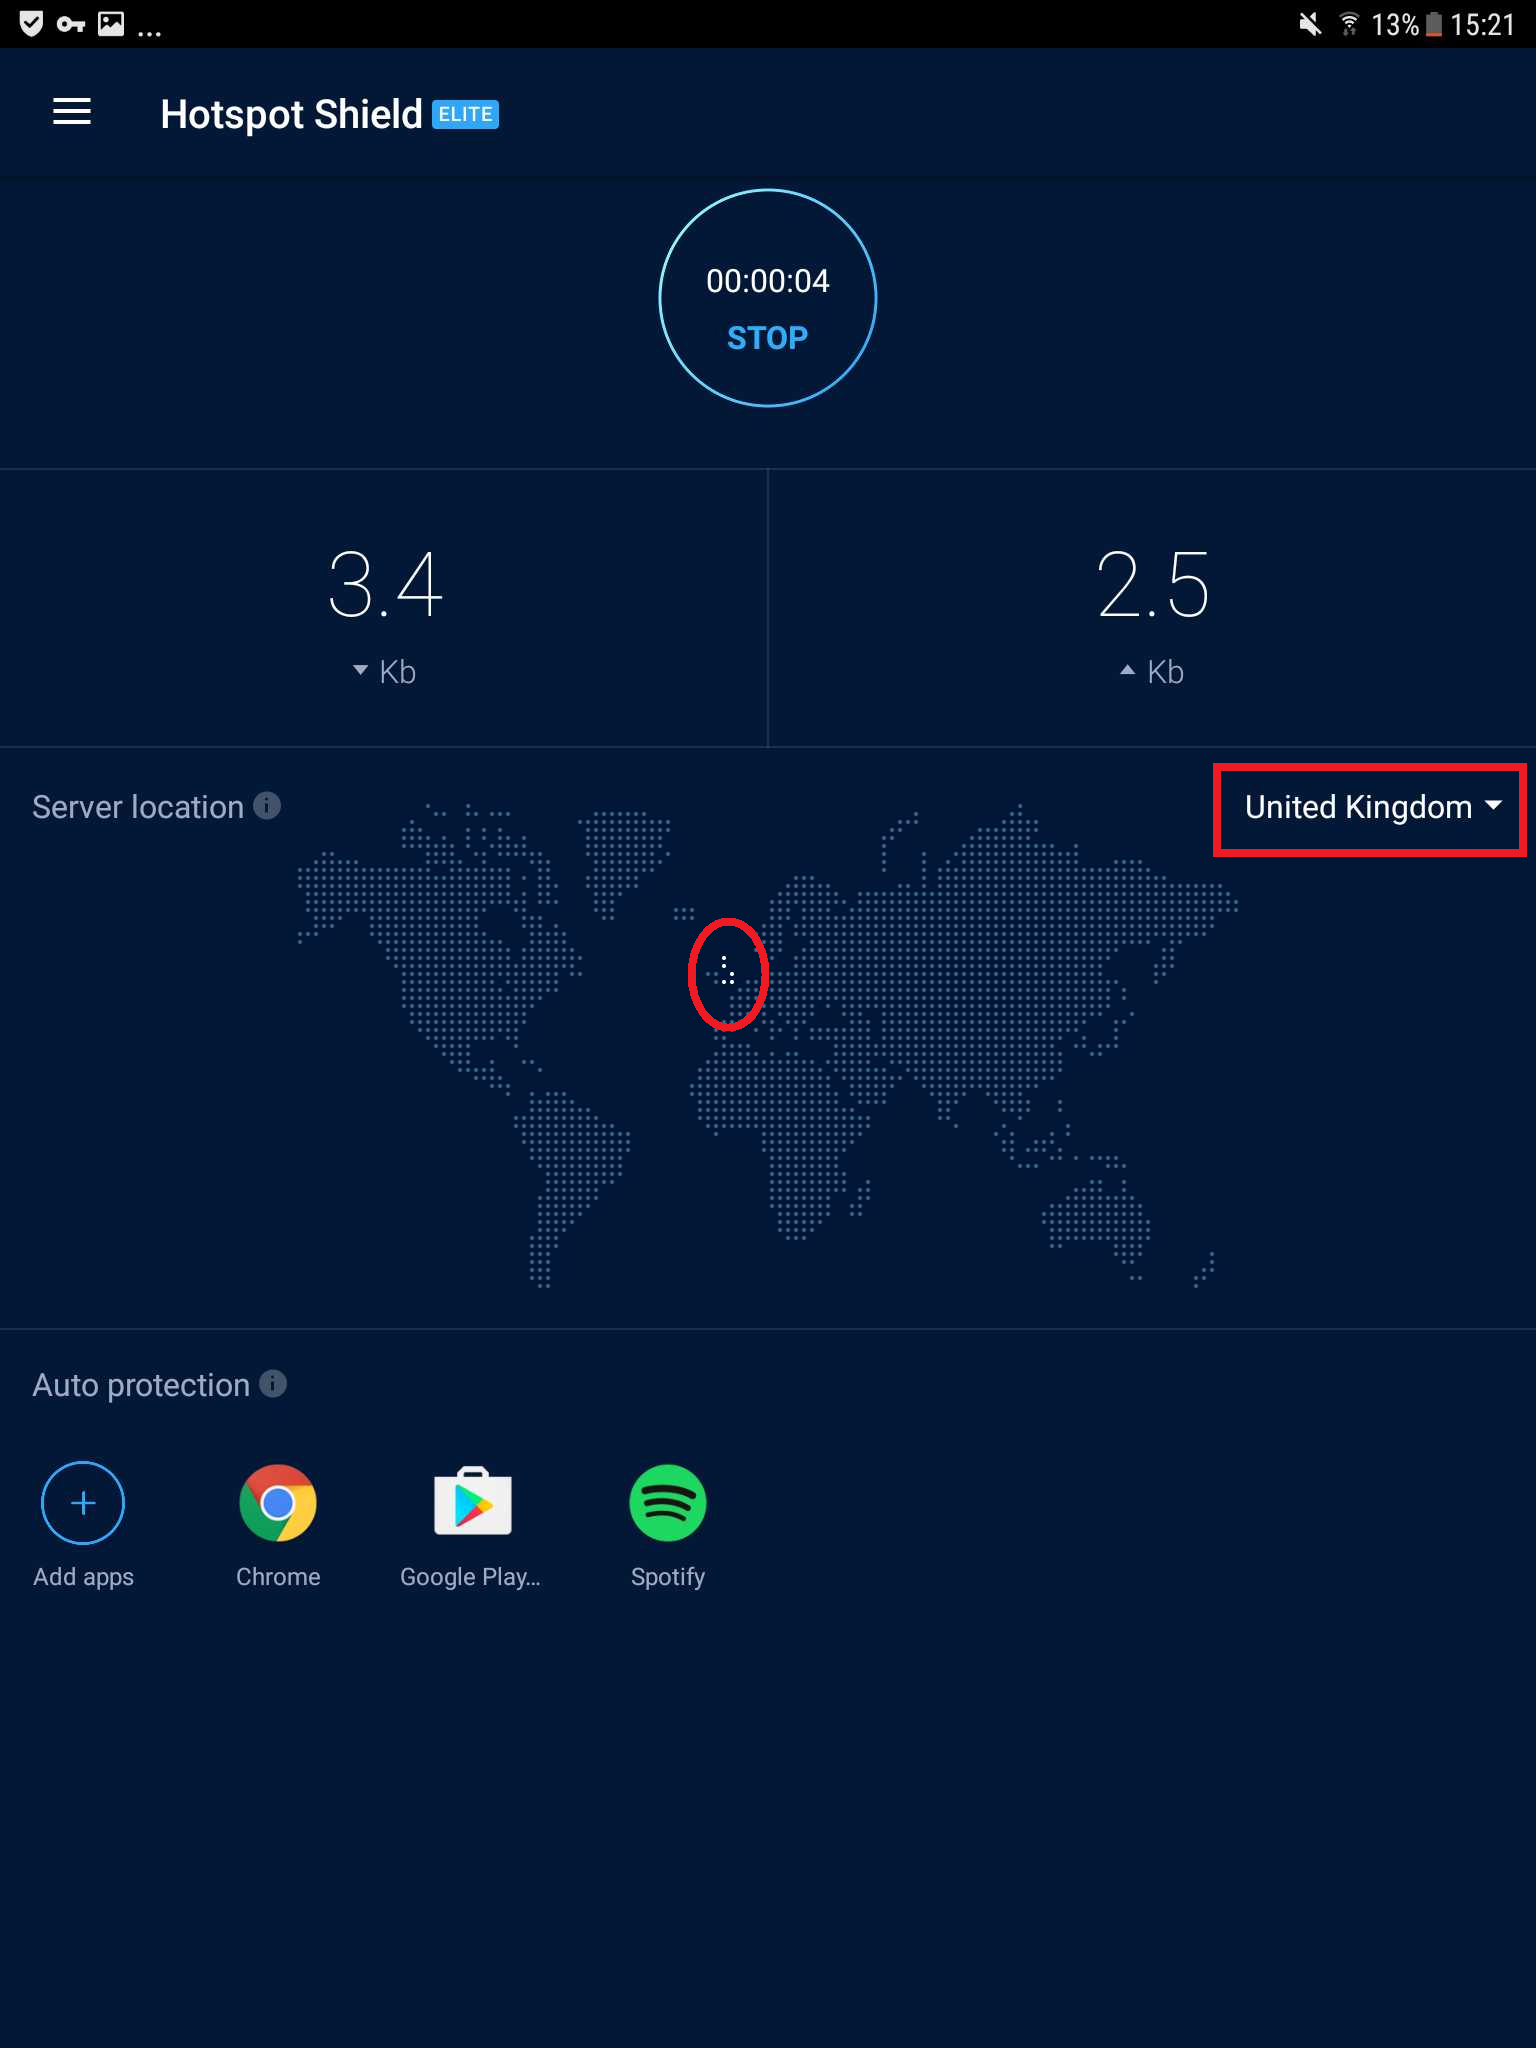
Task: Tap the Hotspot Shield title text
Action: coord(291,114)
